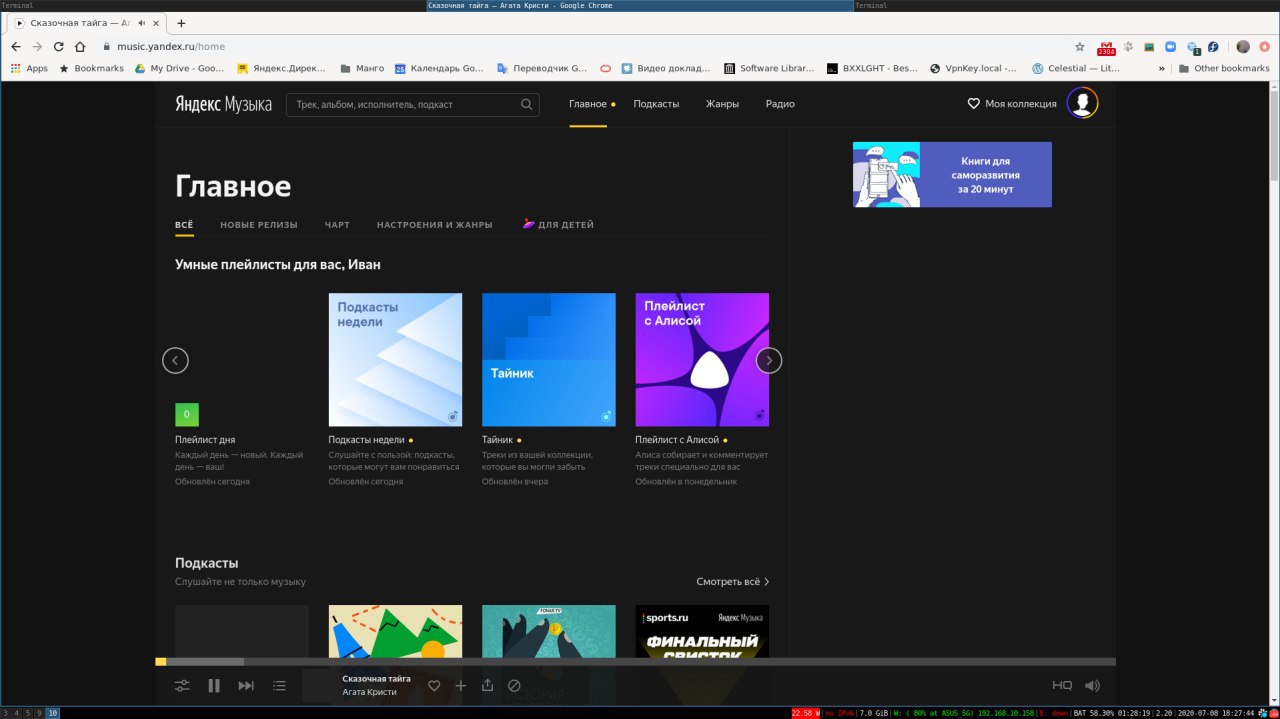
Task: Open the Gmail extension icon
Action: (1107, 47)
